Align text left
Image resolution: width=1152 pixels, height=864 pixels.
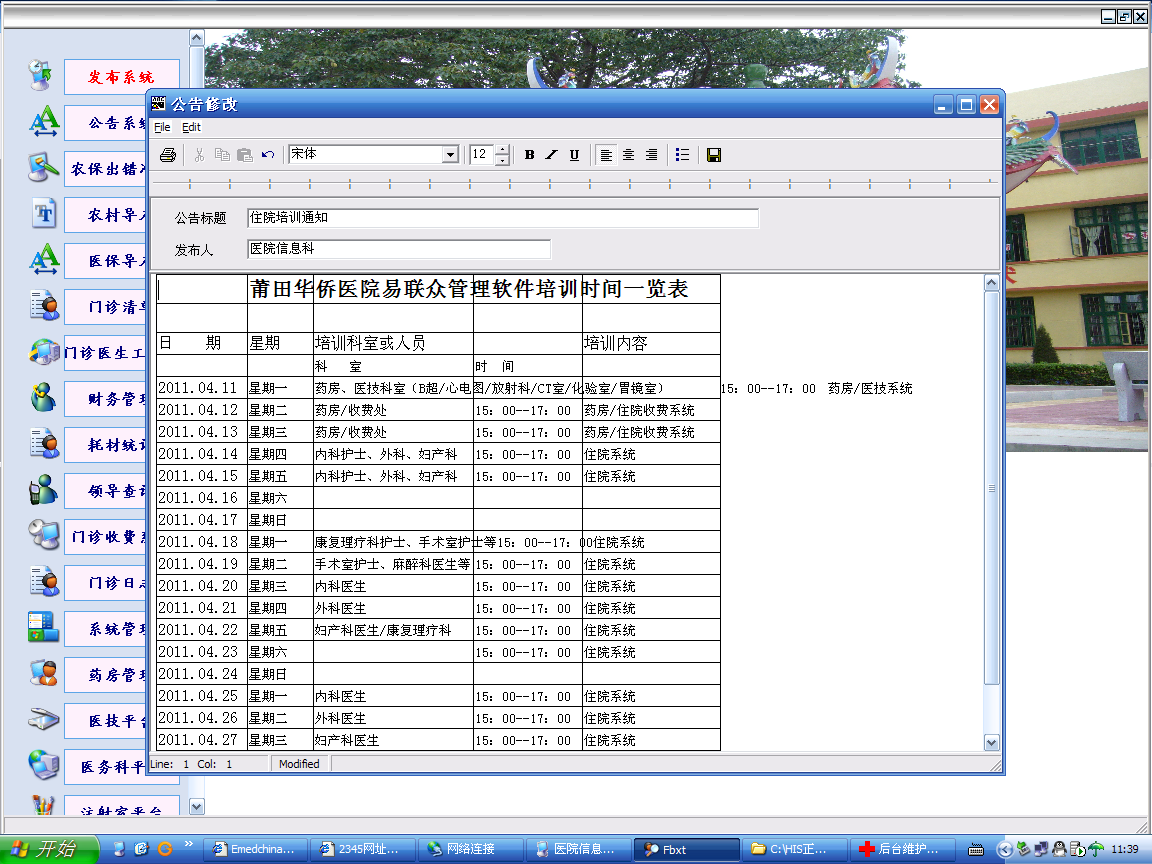[606, 155]
